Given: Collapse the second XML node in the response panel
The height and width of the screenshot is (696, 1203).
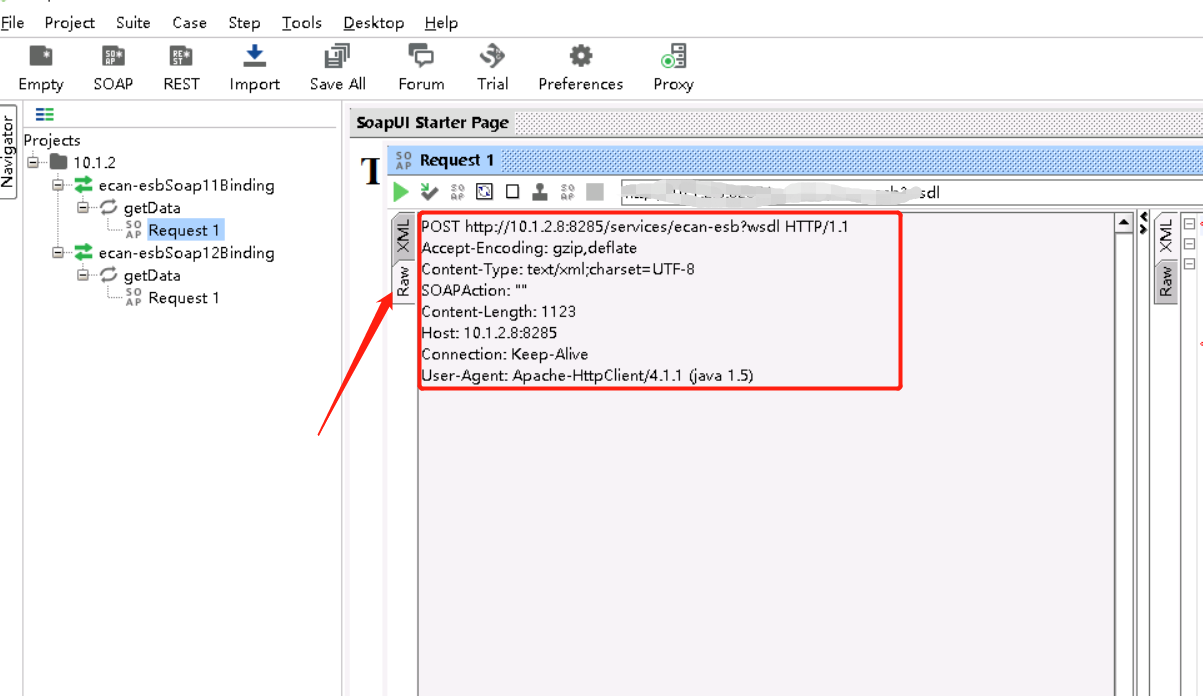Looking at the screenshot, I should click(1189, 244).
